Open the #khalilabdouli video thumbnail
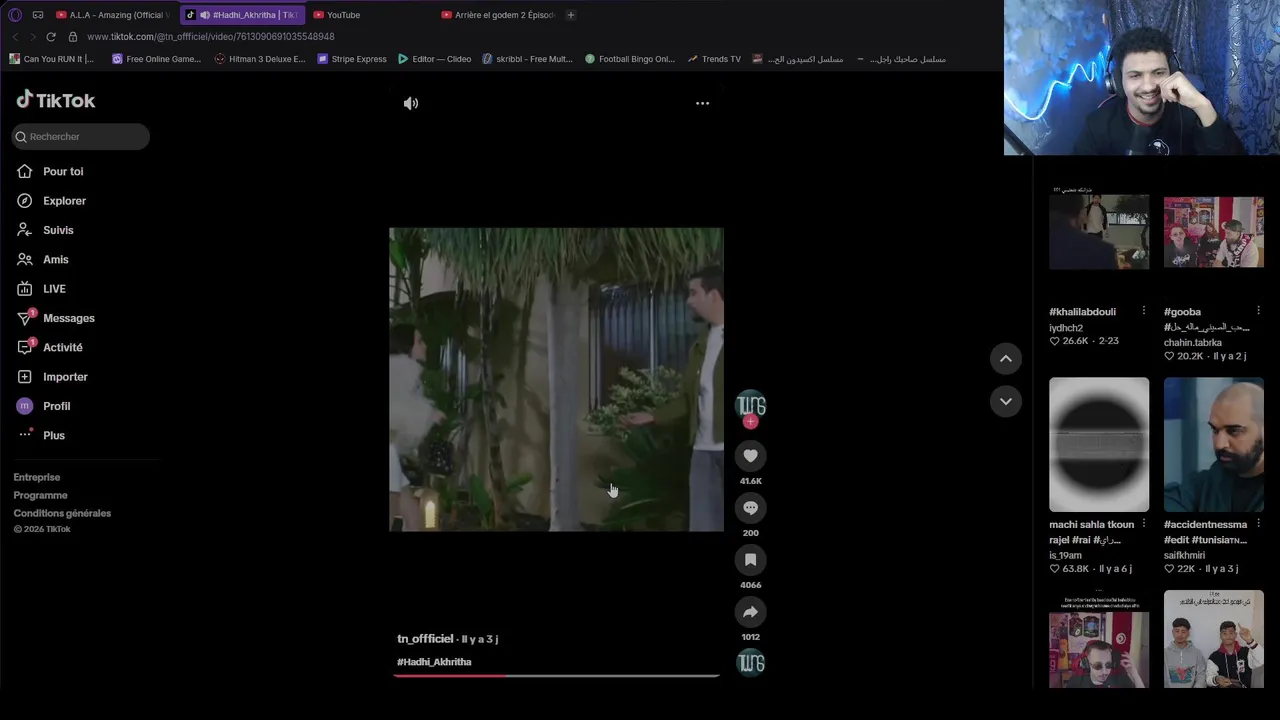This screenshot has width=1280, height=720. 1099,232
